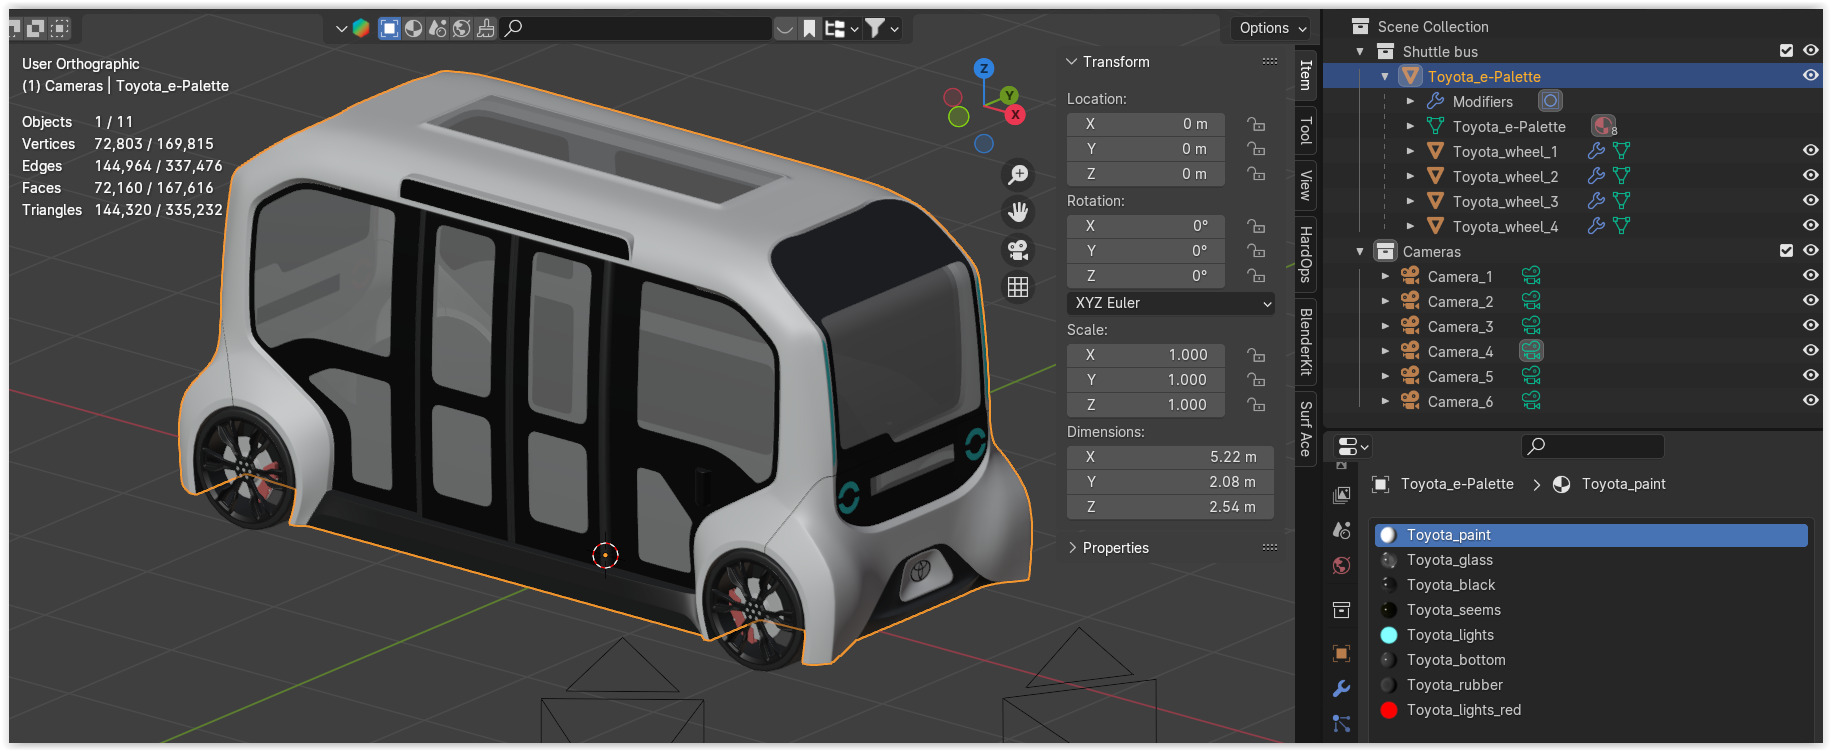The height and width of the screenshot is (751, 1831).
Task: Click the Dimensions X 5.22 m field
Action: (1170, 457)
